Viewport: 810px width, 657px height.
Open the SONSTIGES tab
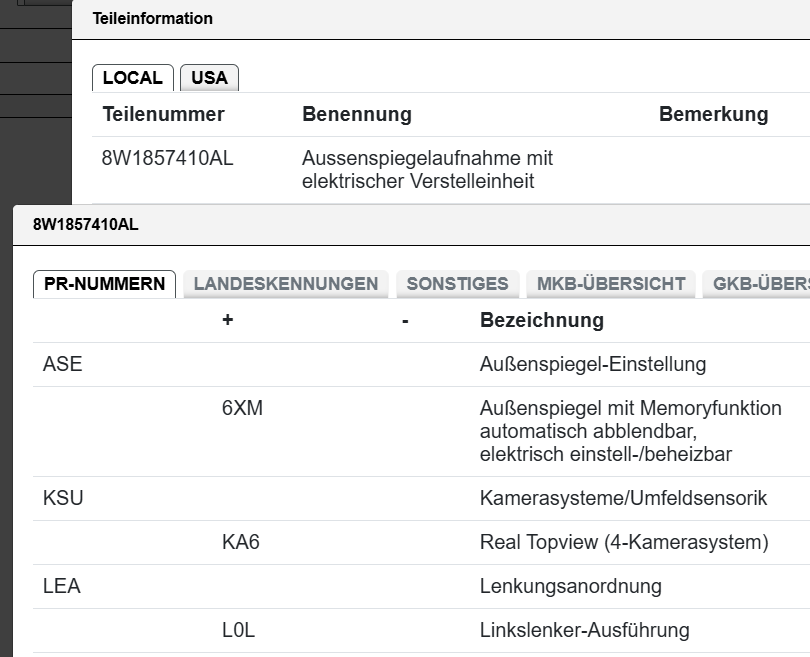coord(457,284)
